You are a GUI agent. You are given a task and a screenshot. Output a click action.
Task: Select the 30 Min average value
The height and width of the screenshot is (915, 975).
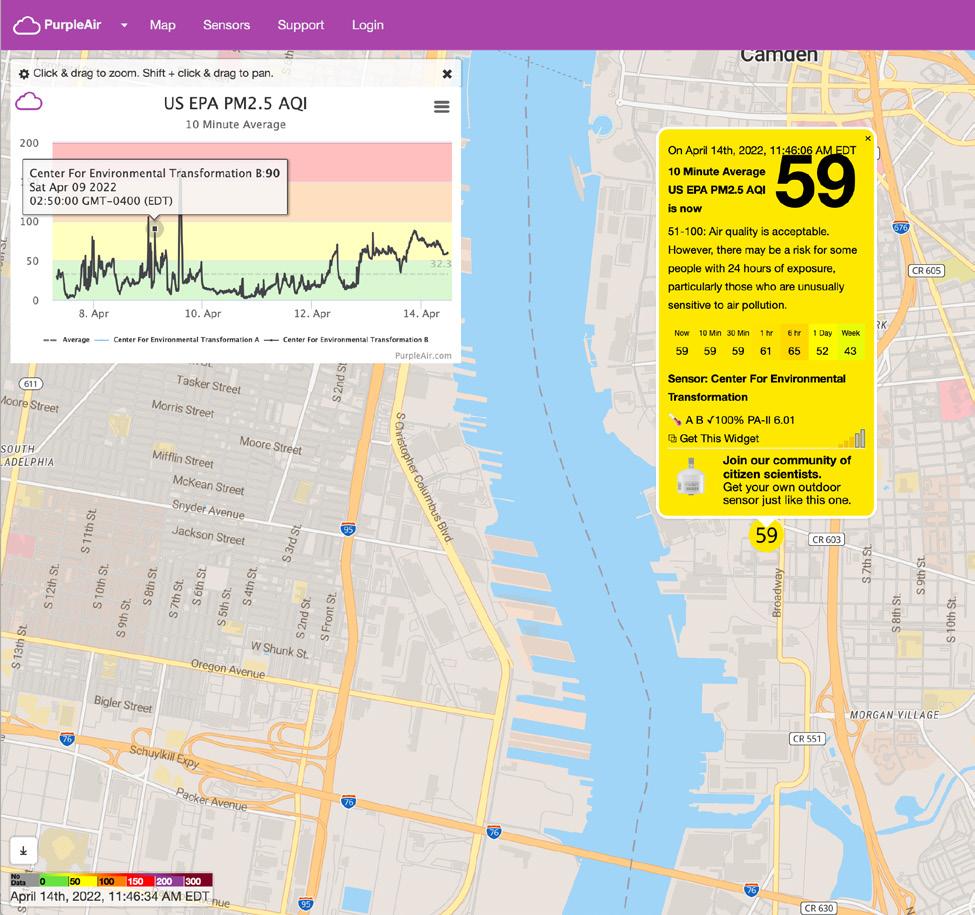pyautogui.click(x=738, y=351)
